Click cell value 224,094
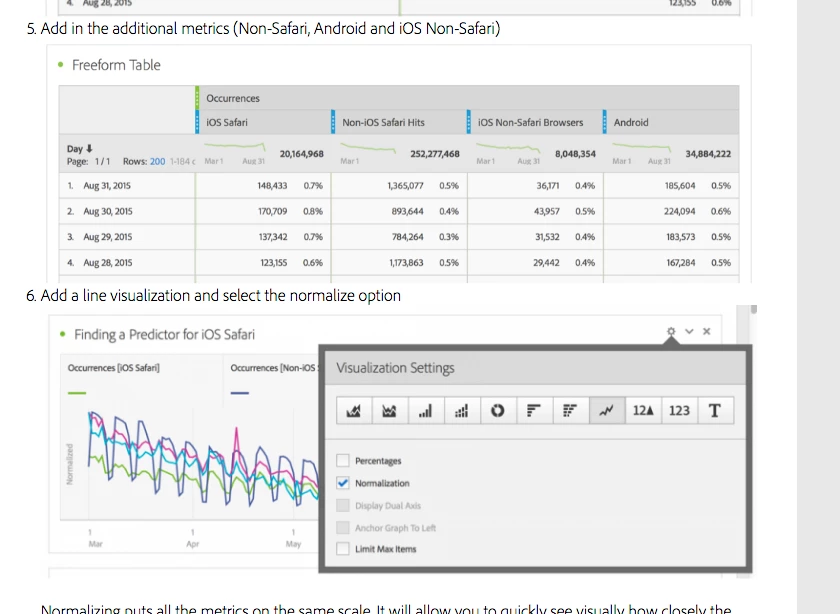This screenshot has width=840, height=614. click(x=679, y=211)
